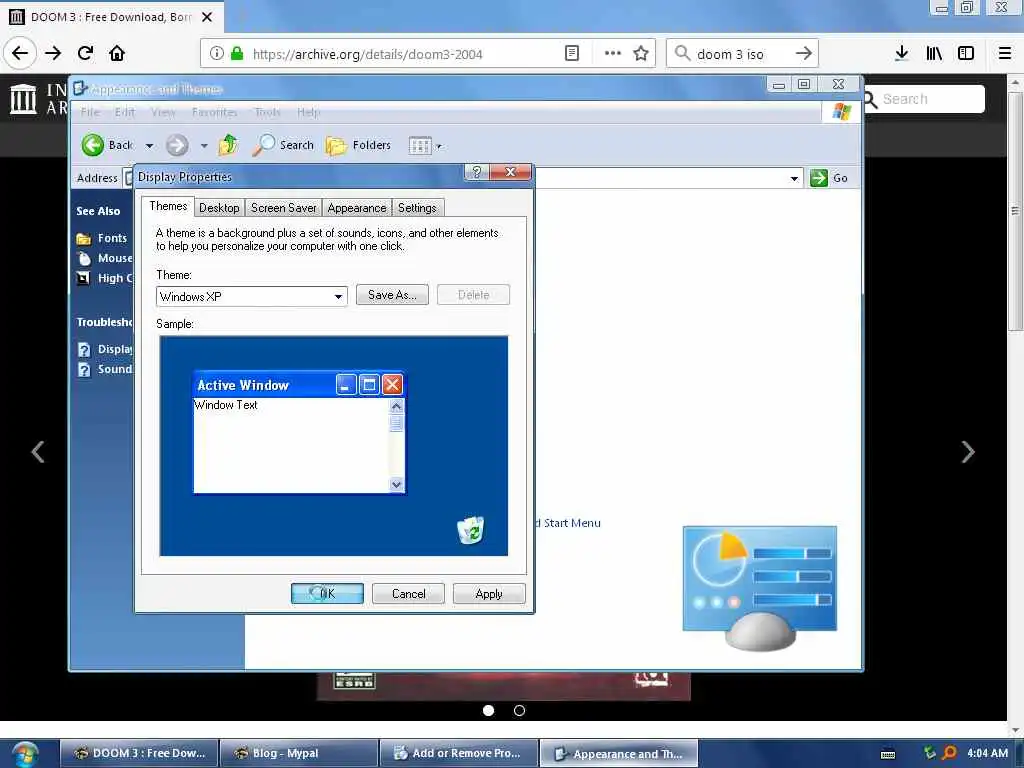Open the Firefox hamburger menu
This screenshot has height=768, width=1024.
pyautogui.click(x=1005, y=54)
